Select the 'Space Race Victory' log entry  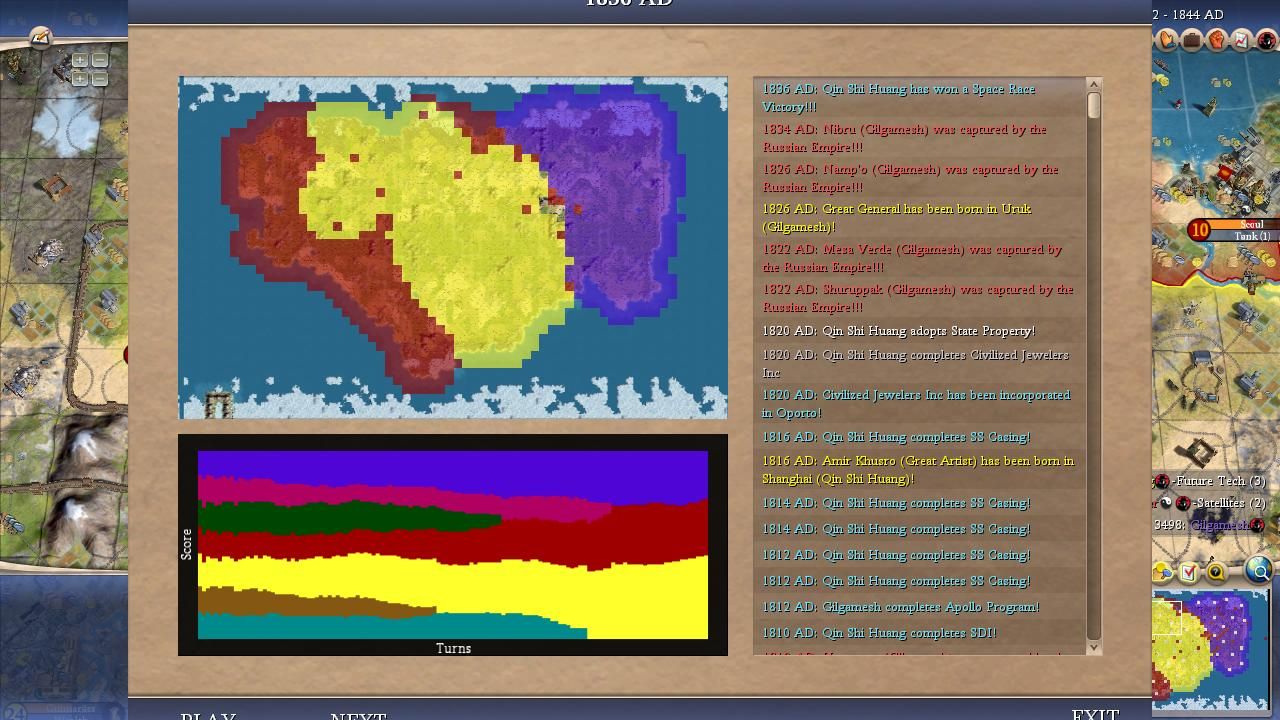click(x=919, y=98)
